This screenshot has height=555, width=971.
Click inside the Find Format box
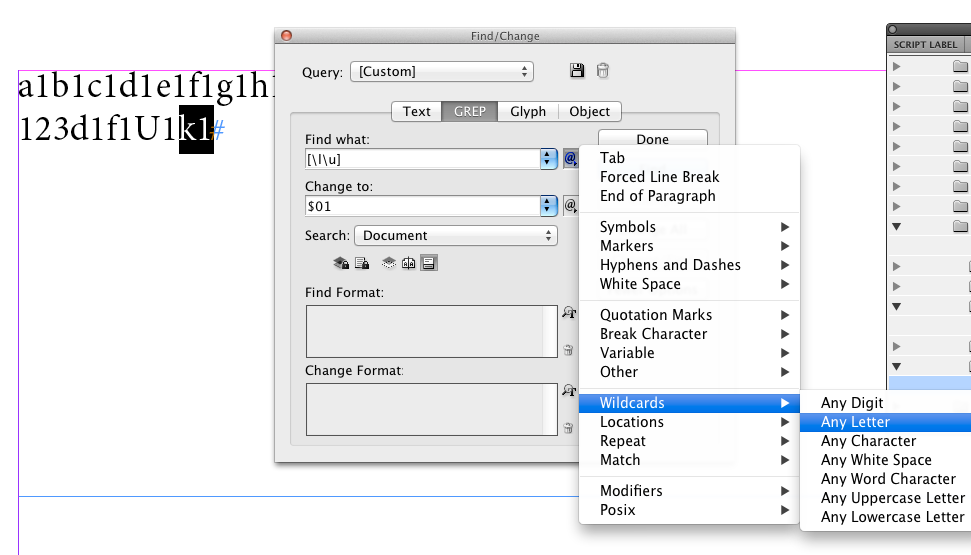(432, 331)
